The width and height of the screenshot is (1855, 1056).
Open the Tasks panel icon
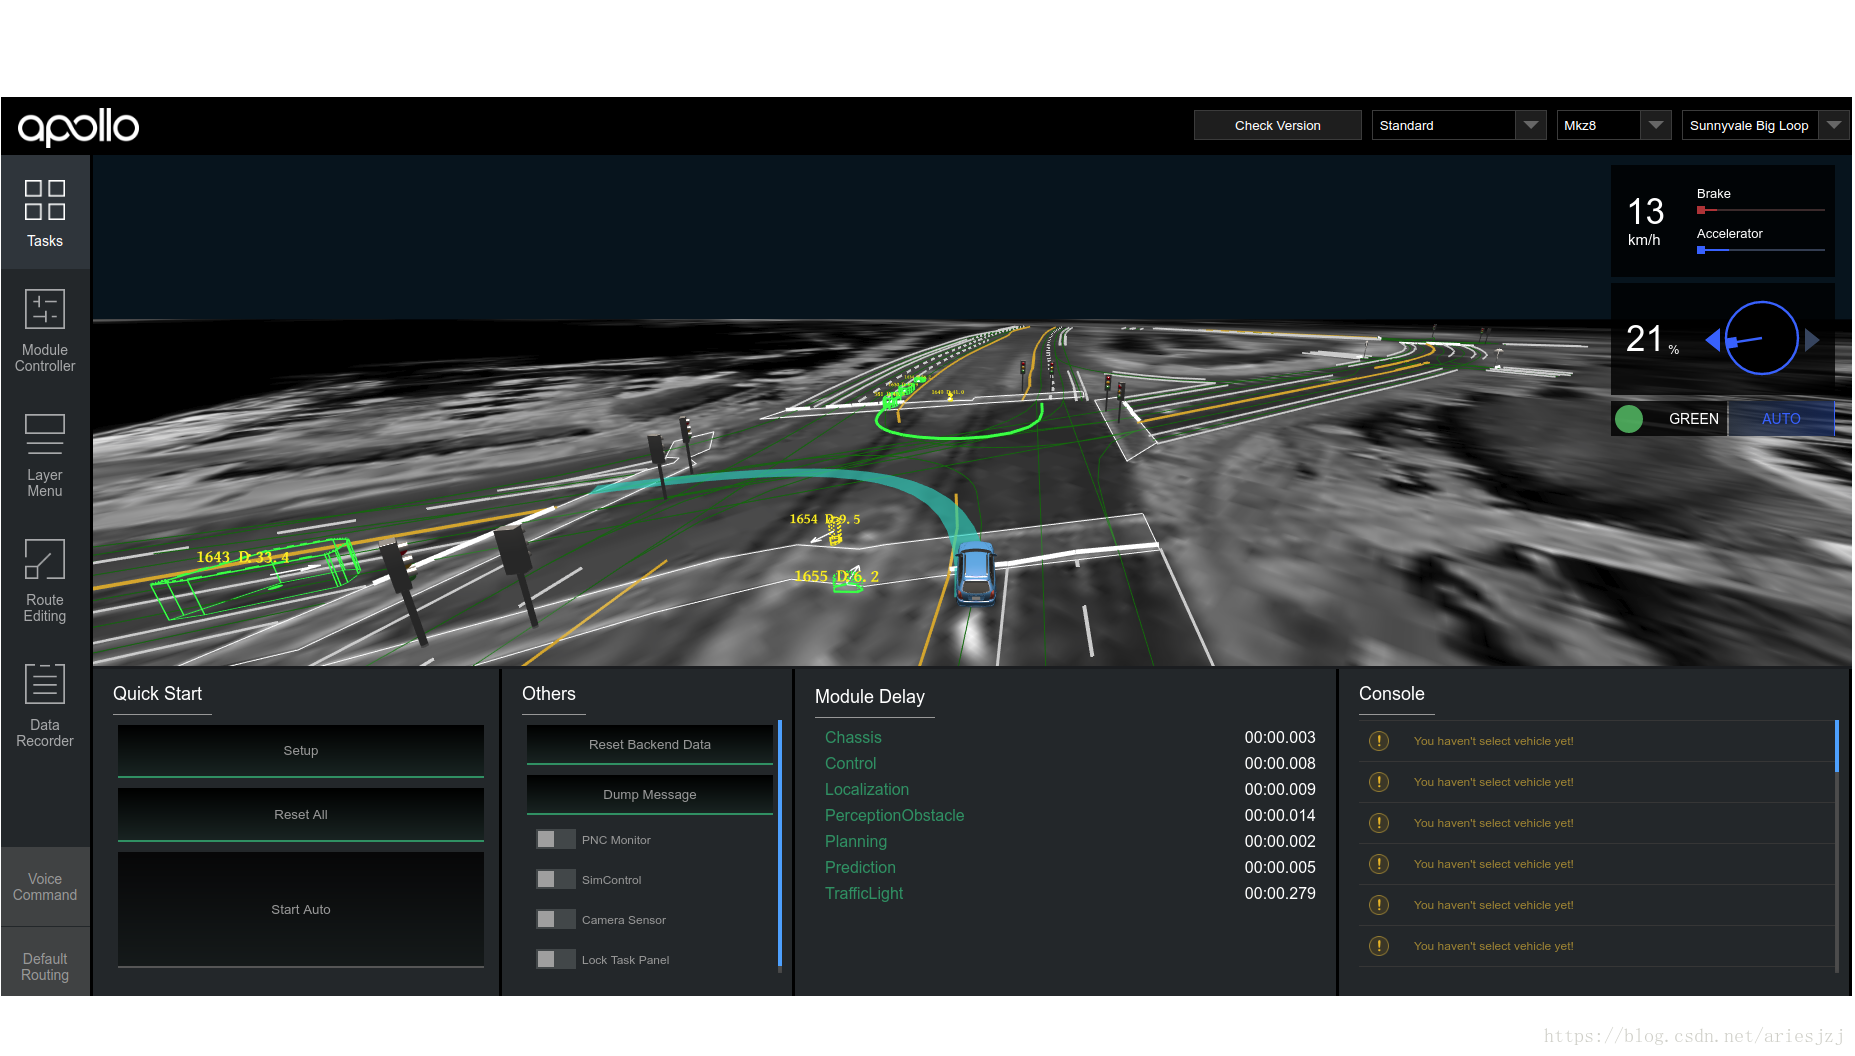(45, 200)
